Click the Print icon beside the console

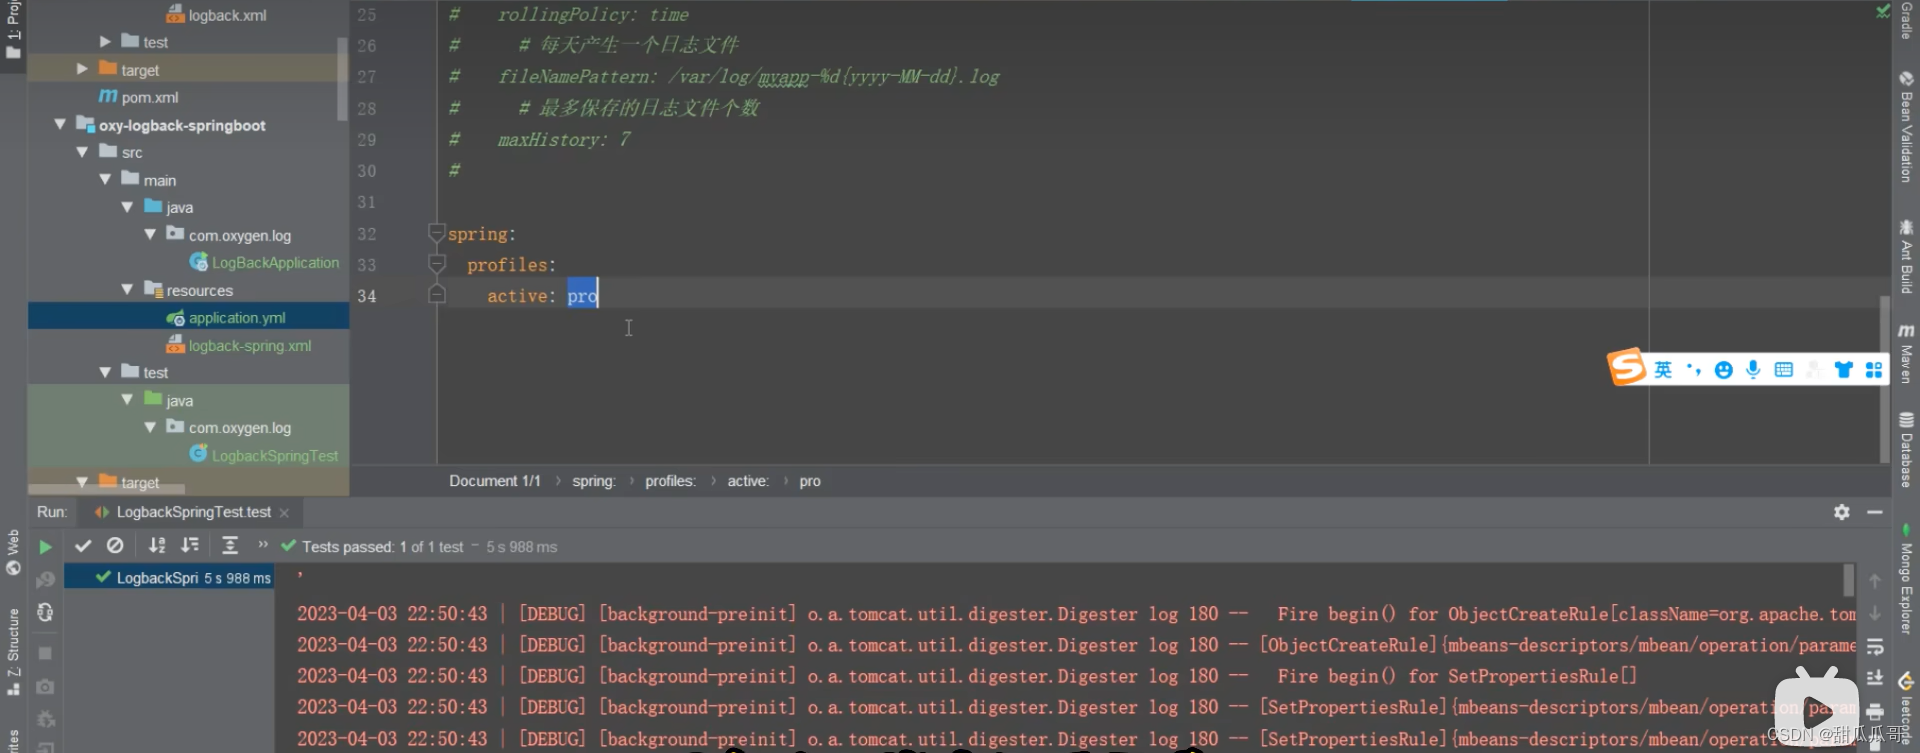tap(1875, 712)
